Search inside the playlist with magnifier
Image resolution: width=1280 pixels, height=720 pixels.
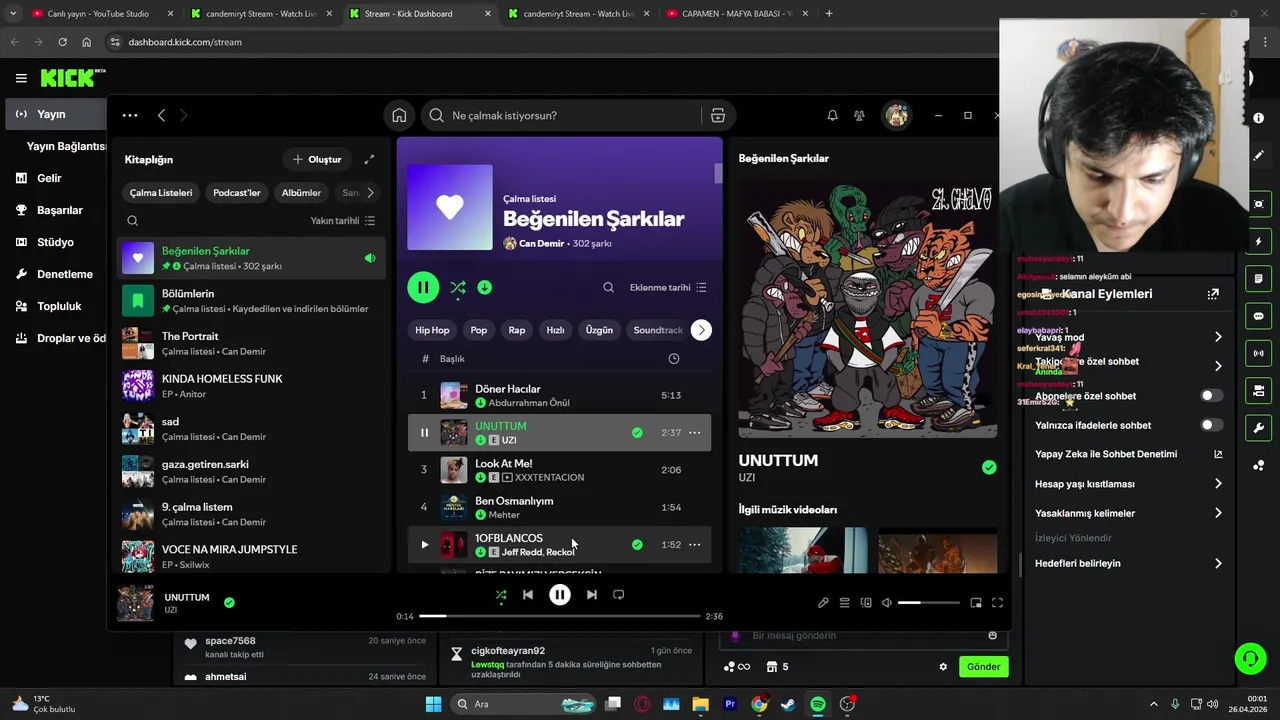tap(608, 287)
